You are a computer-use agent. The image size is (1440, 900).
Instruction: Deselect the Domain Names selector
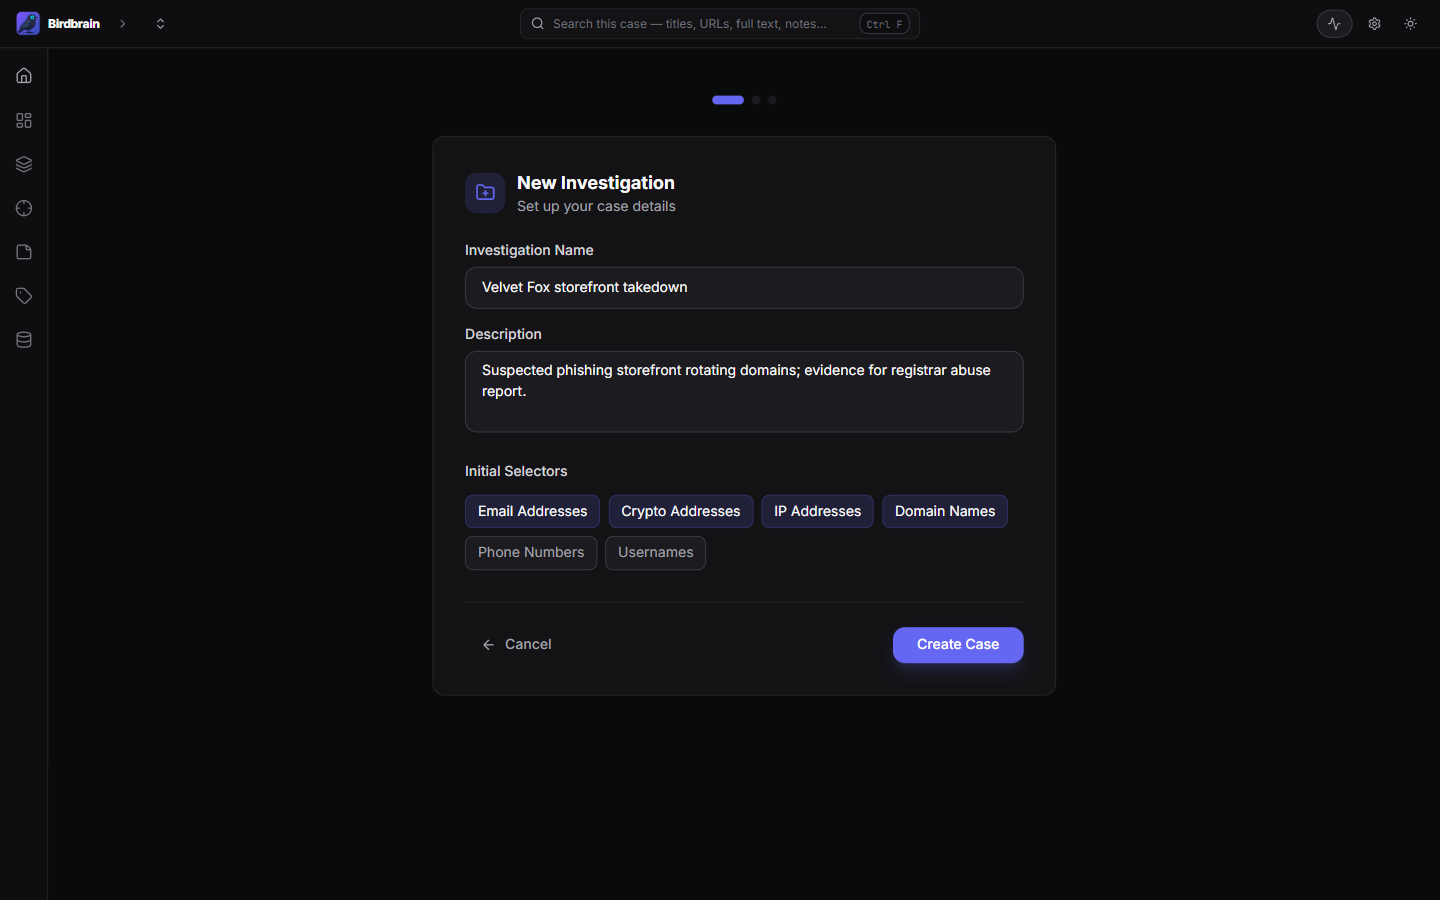[x=945, y=511]
